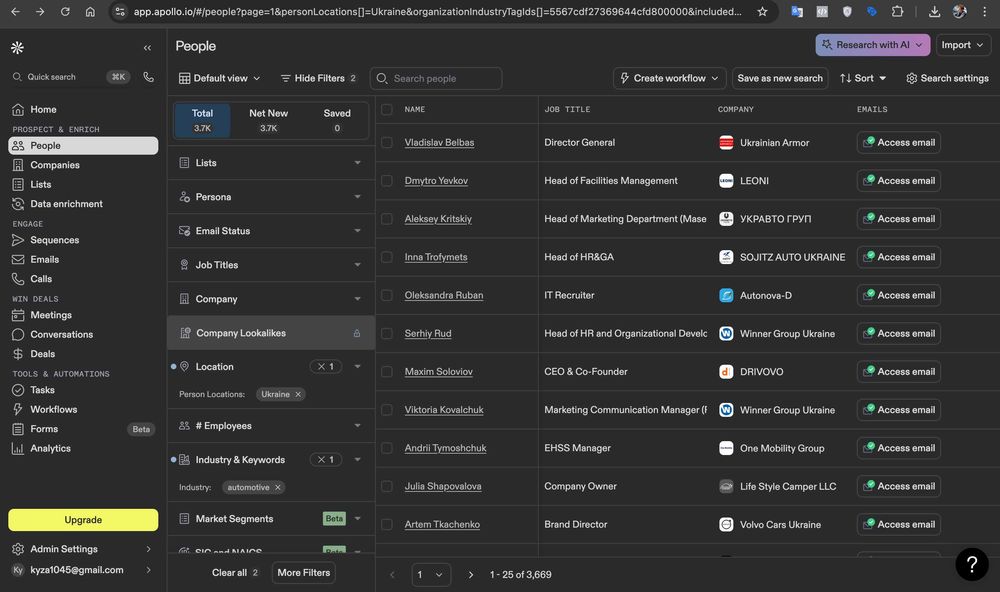Screen dimensions: 1000x592
Task: Collapse the sidebar with the double-chevron icon
Action: 147,48
